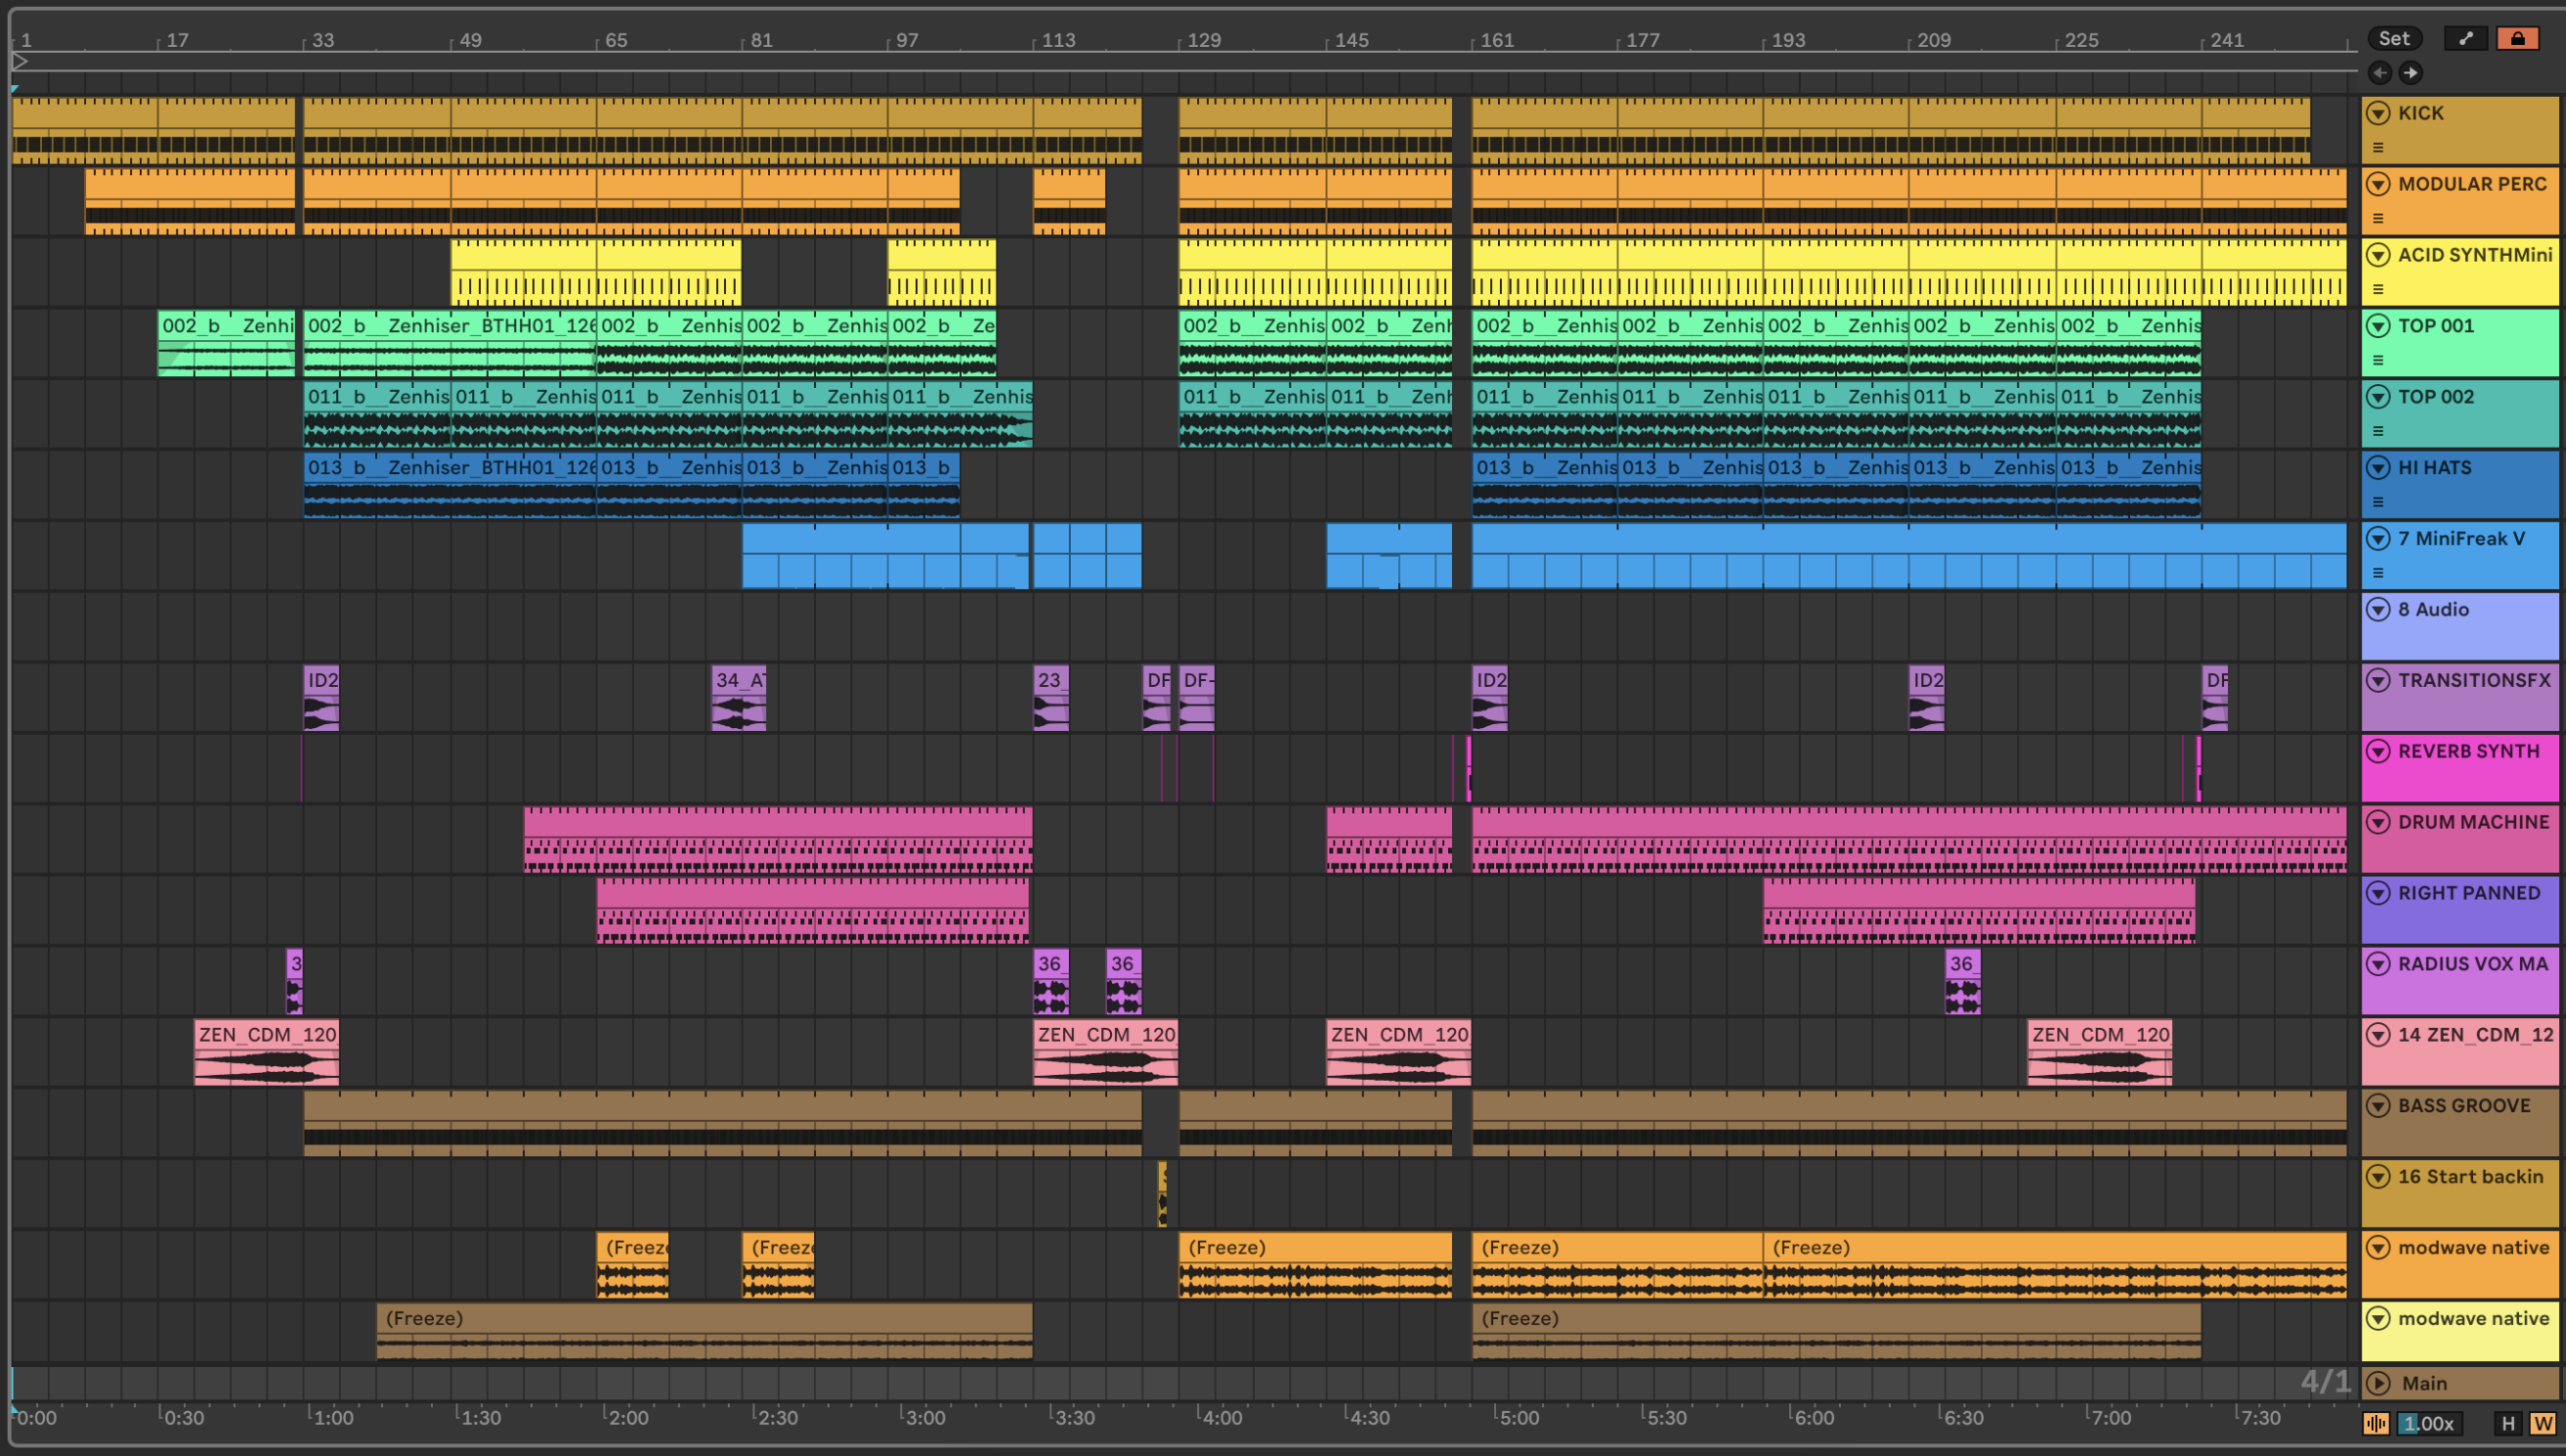Click the Set locator button

(x=2394, y=39)
